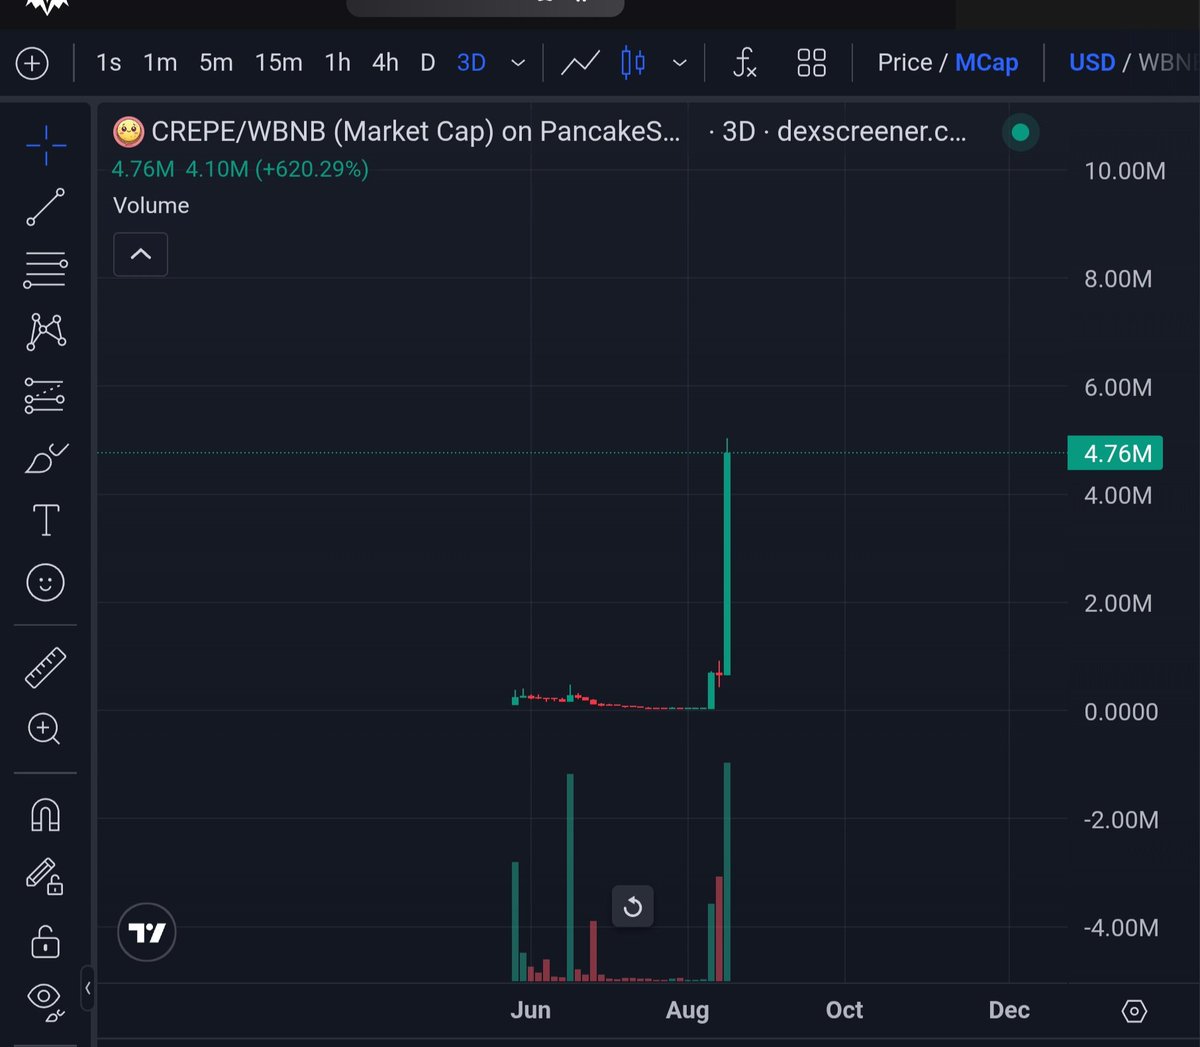The image size is (1200, 1047).
Task: Activate the zoom in tool
Action: (46, 729)
